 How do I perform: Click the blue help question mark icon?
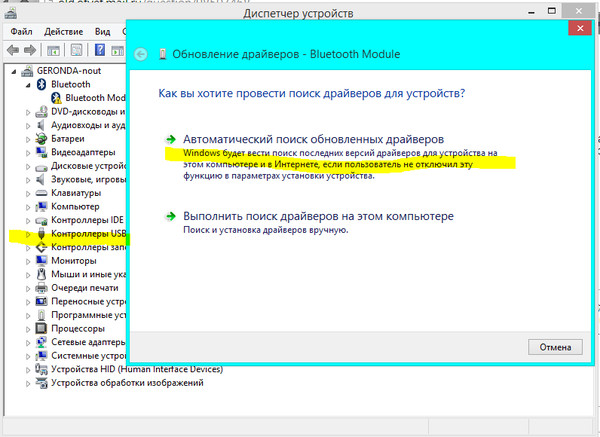point(99,50)
